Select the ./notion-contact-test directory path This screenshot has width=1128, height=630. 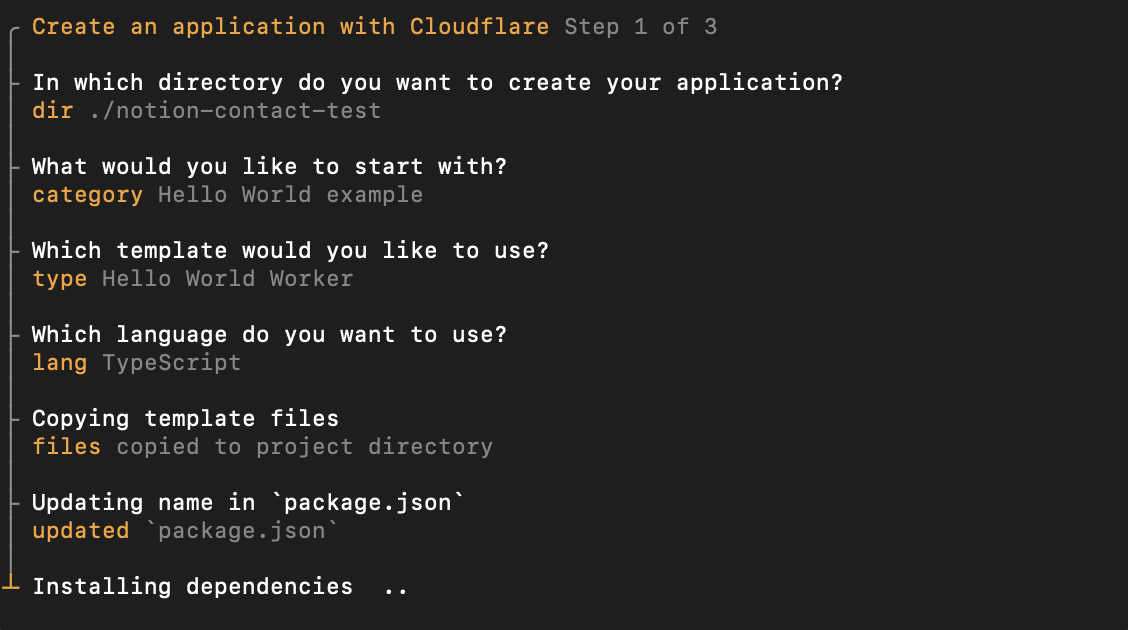pyautogui.click(x=235, y=111)
